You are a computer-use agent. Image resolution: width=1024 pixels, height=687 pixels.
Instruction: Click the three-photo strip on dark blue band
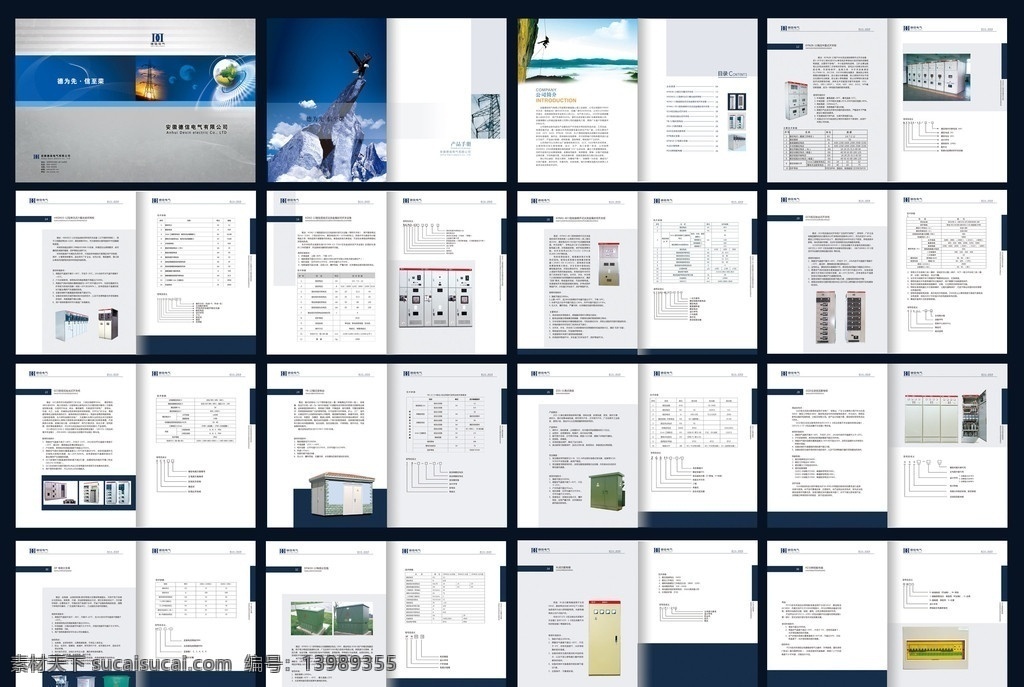pyautogui.click(x=88, y=492)
